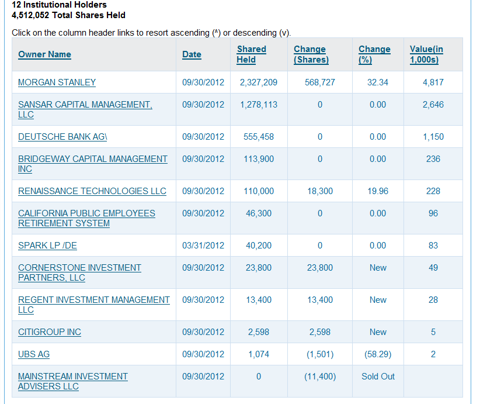Select Deutsche Bank shares held 555,458
480x404 pixels.
point(258,137)
